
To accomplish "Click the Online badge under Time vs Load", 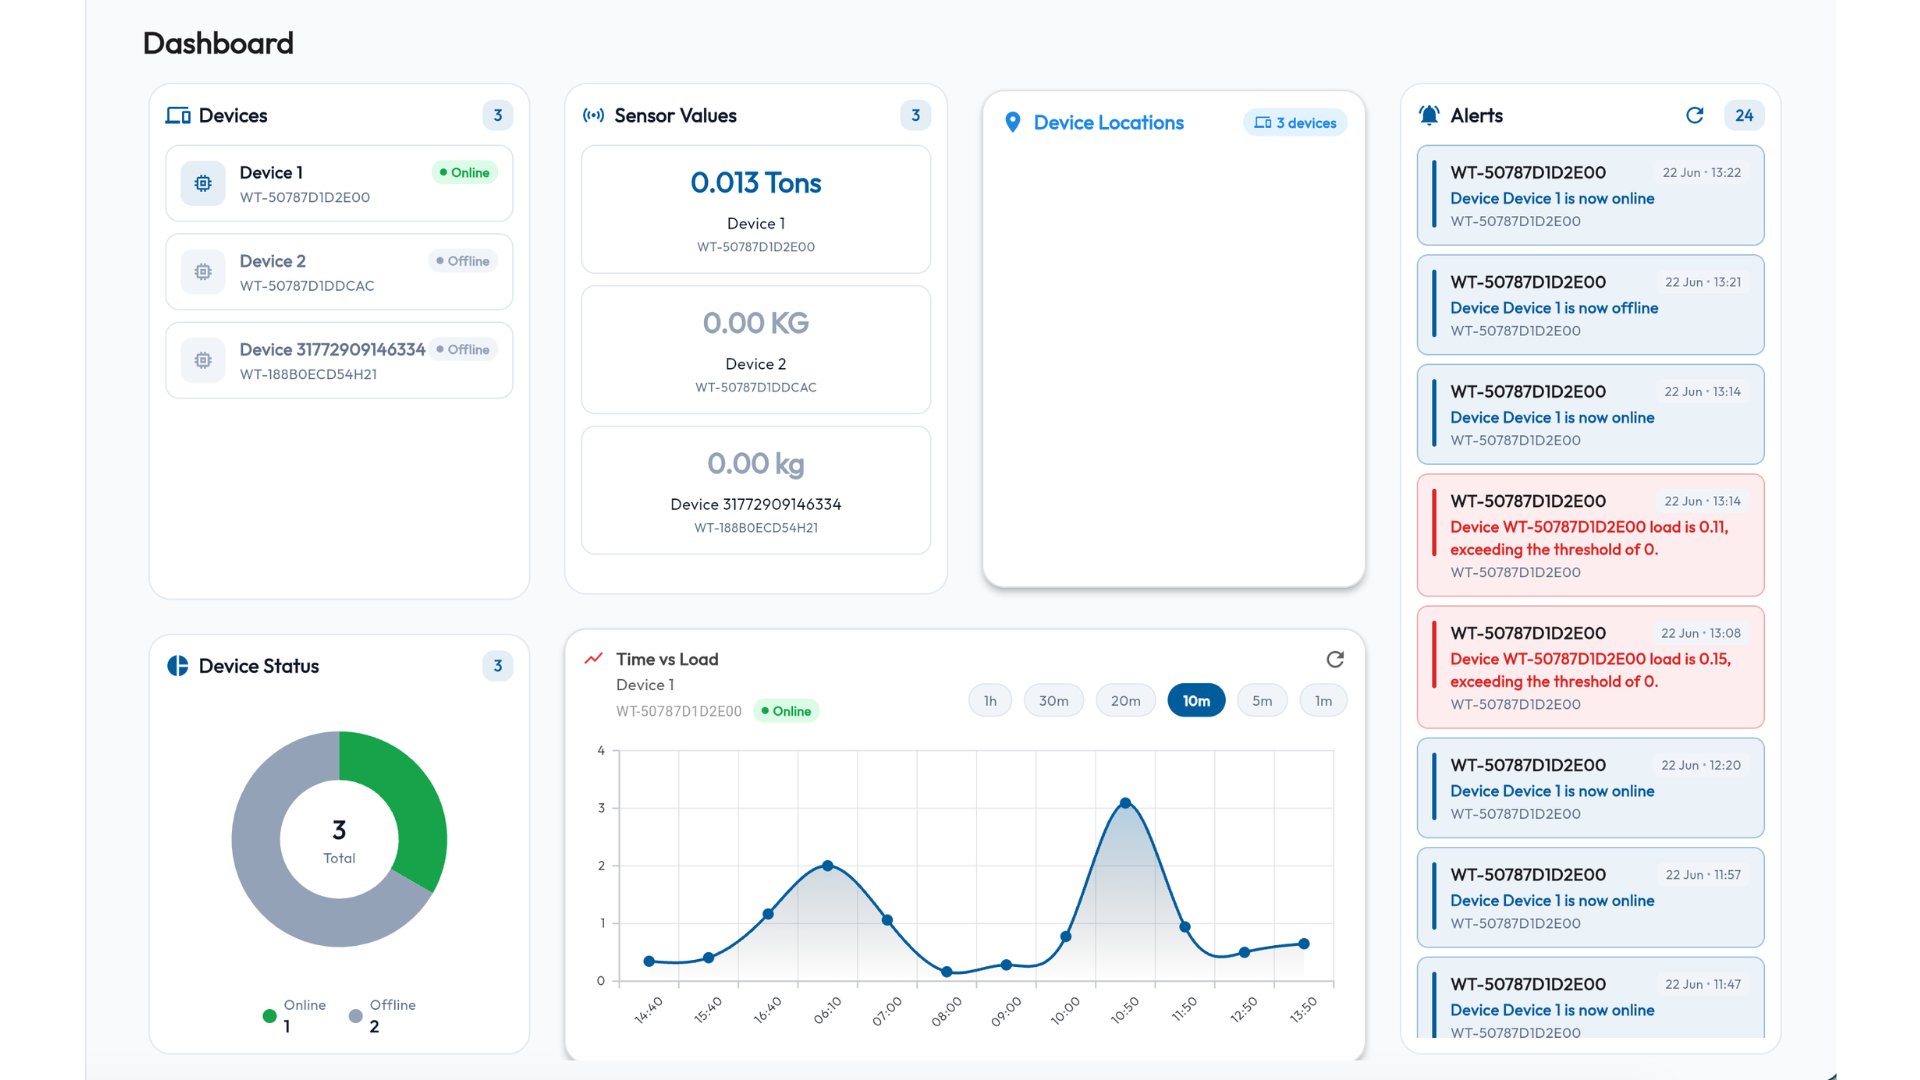I will tap(786, 711).
